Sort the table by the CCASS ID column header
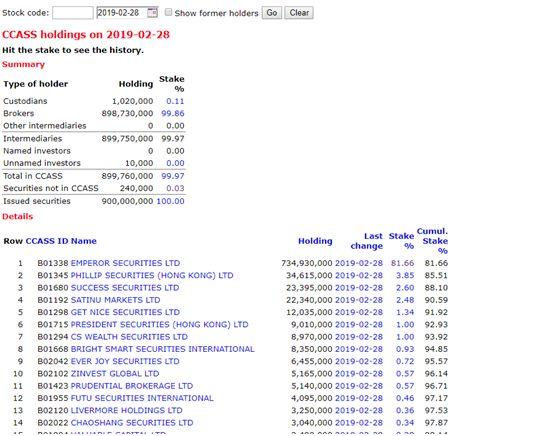This screenshot has height=436, width=558. 47,241
